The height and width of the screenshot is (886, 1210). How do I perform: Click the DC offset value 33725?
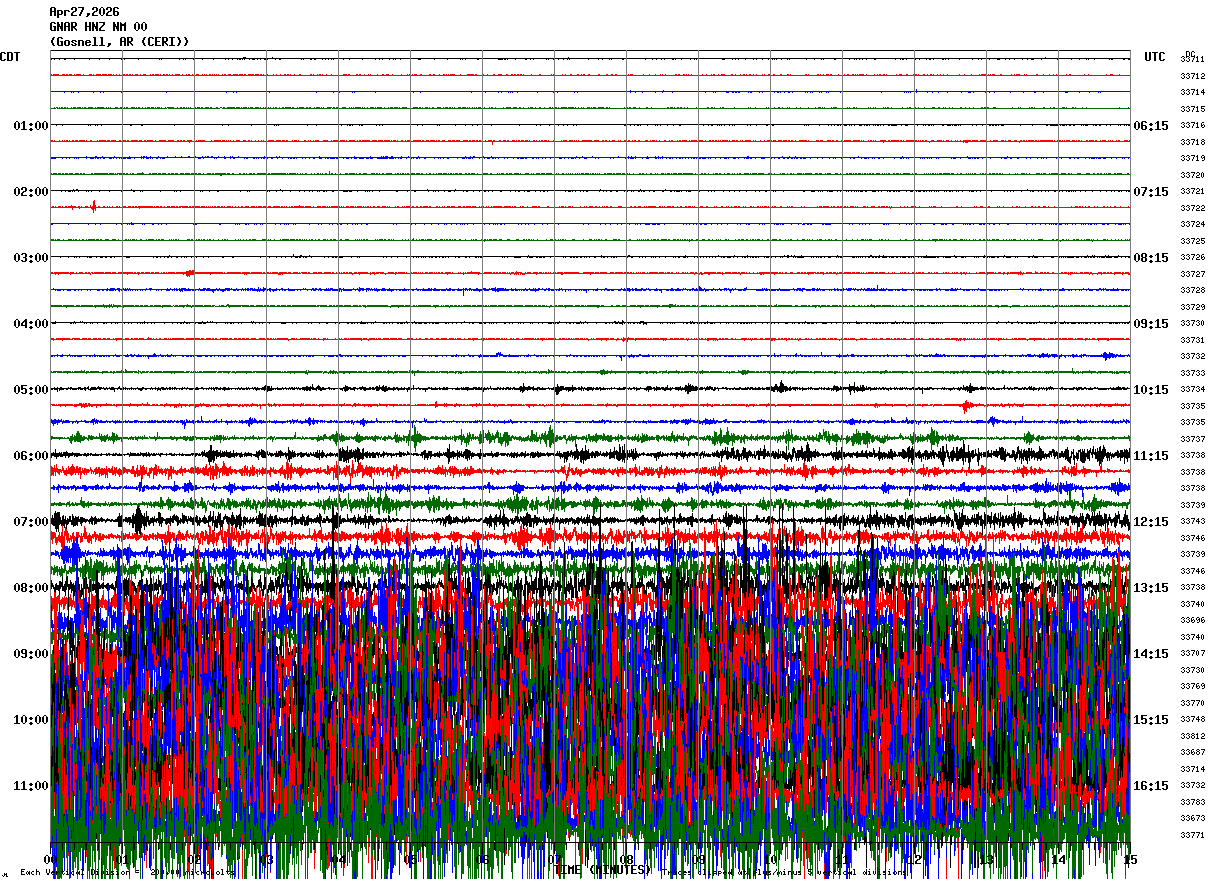pyautogui.click(x=1192, y=242)
